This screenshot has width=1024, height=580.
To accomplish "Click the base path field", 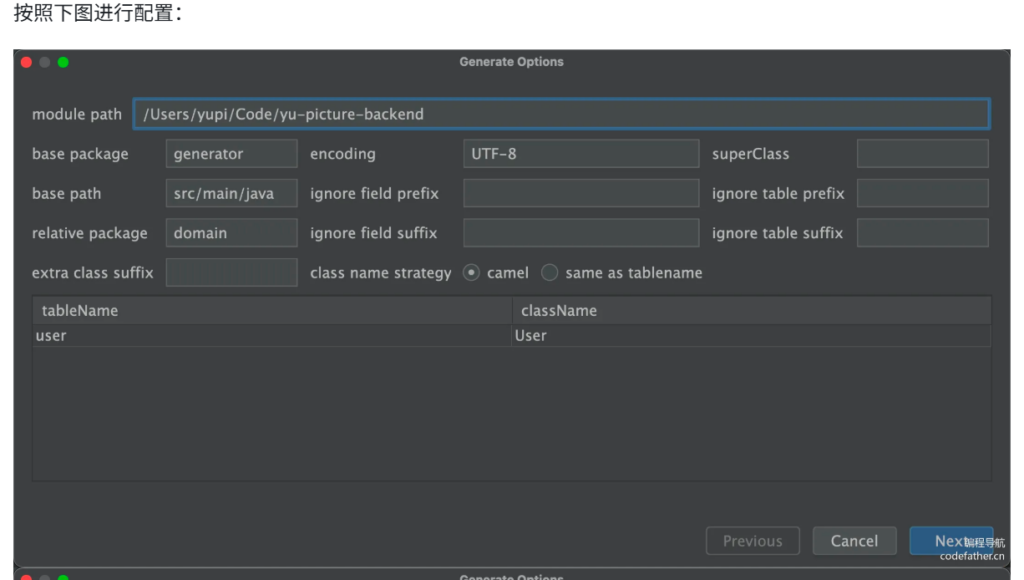I will pyautogui.click(x=231, y=194).
